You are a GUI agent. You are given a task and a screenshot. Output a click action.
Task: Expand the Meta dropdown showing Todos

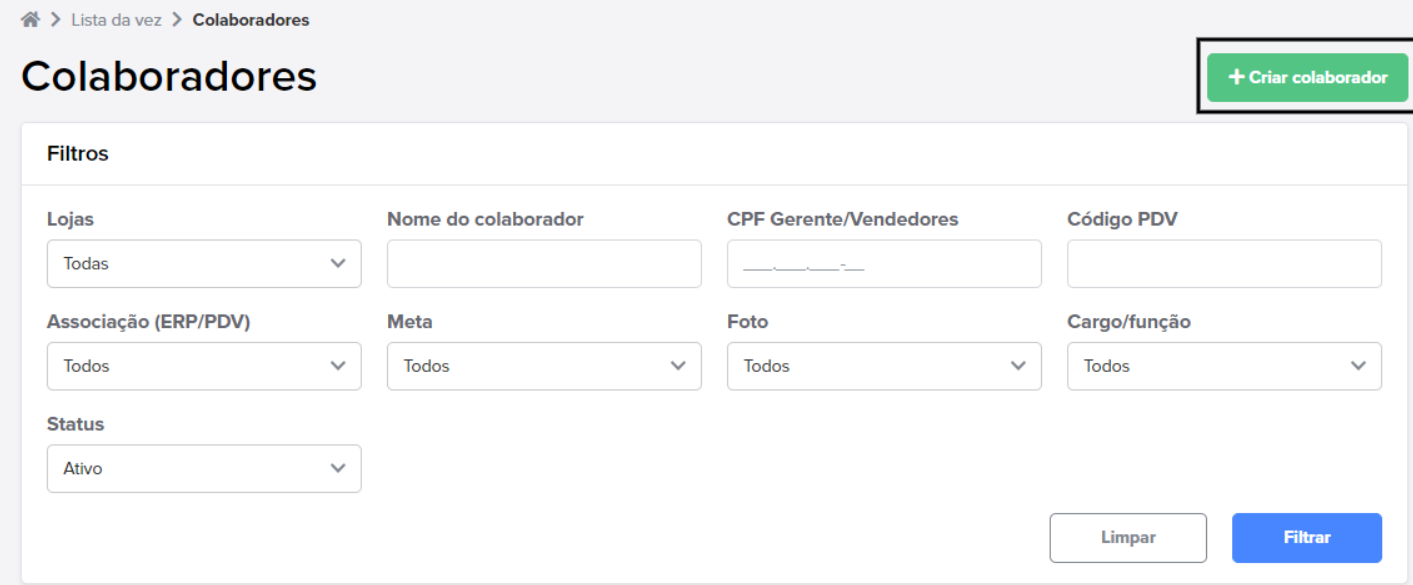(544, 366)
